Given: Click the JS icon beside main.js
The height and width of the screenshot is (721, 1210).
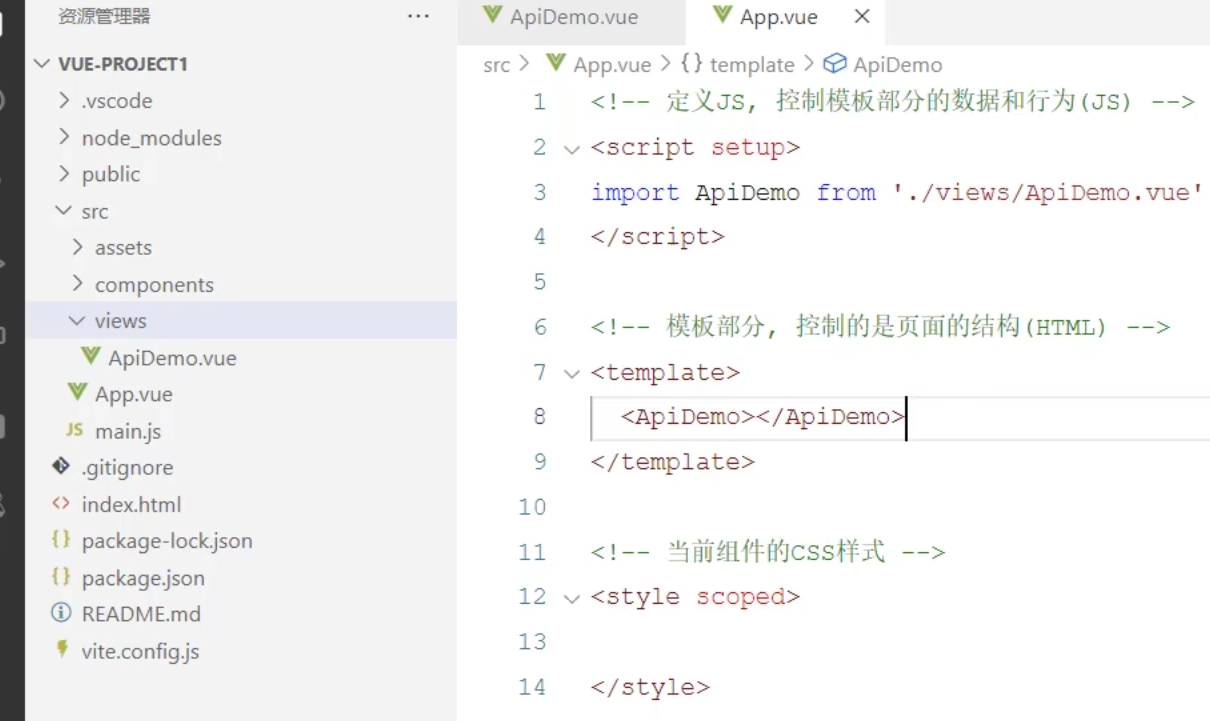Looking at the screenshot, I should (74, 430).
